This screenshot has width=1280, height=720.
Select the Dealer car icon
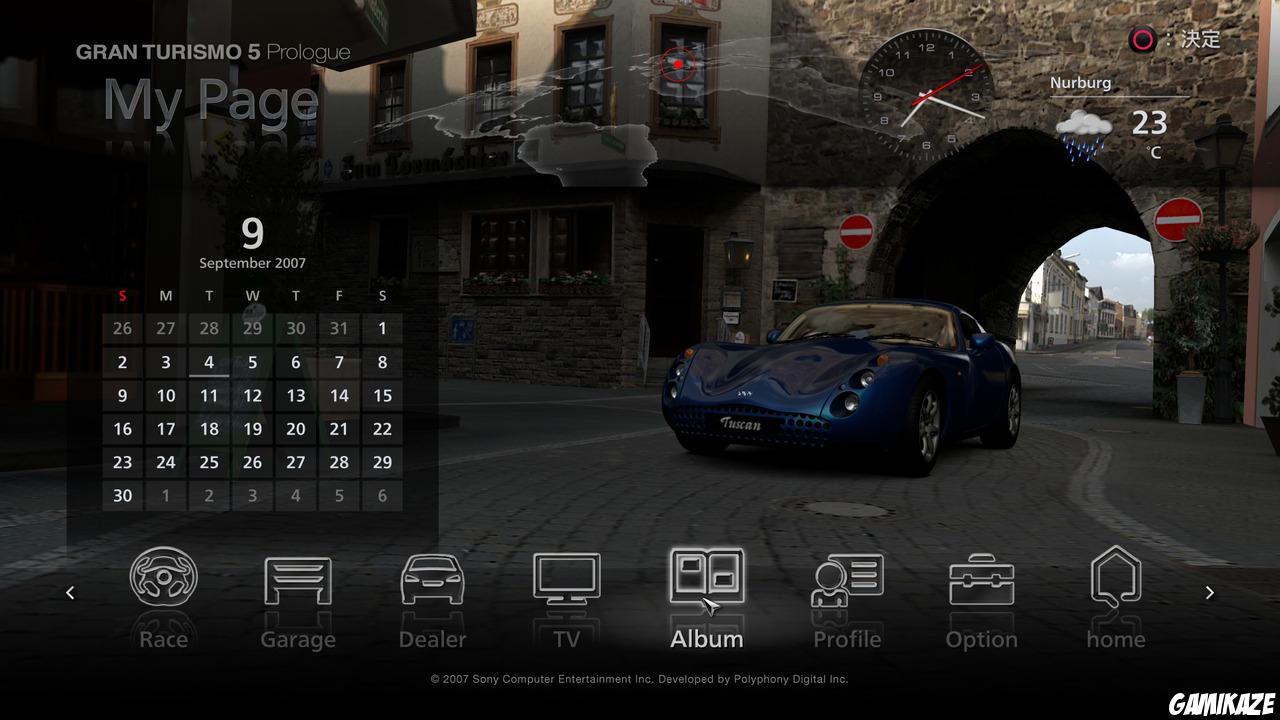(432, 580)
